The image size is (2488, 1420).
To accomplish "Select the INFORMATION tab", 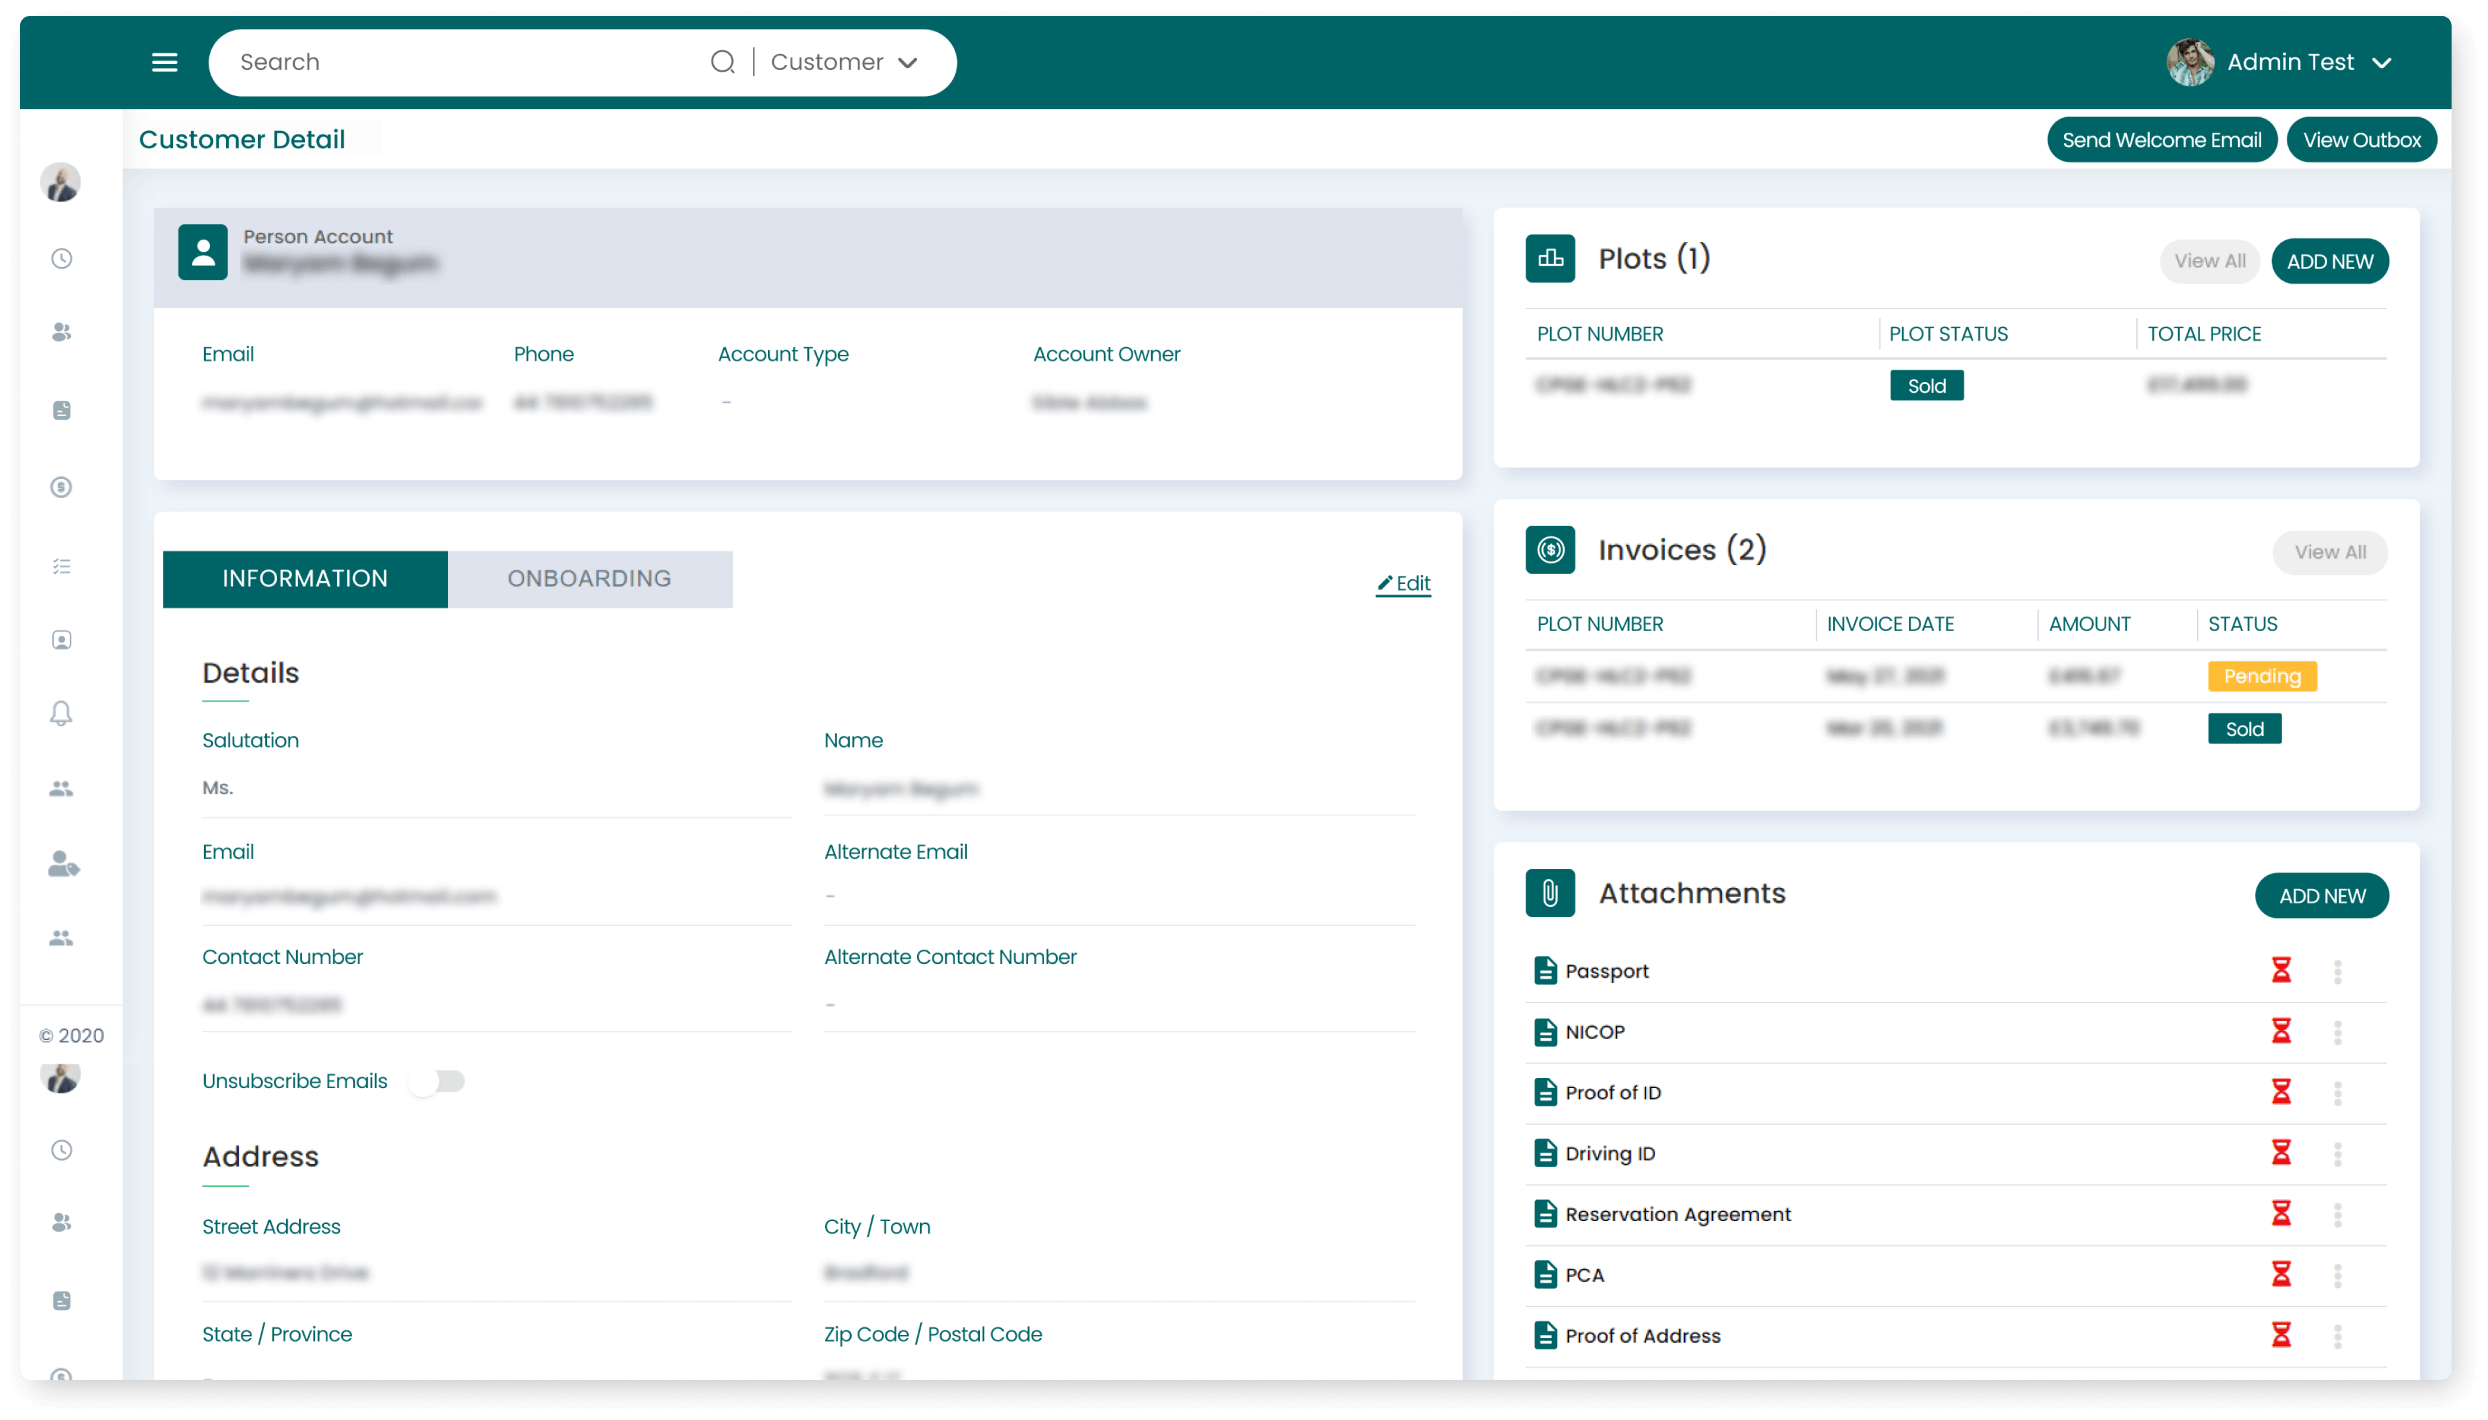I will (x=305, y=579).
